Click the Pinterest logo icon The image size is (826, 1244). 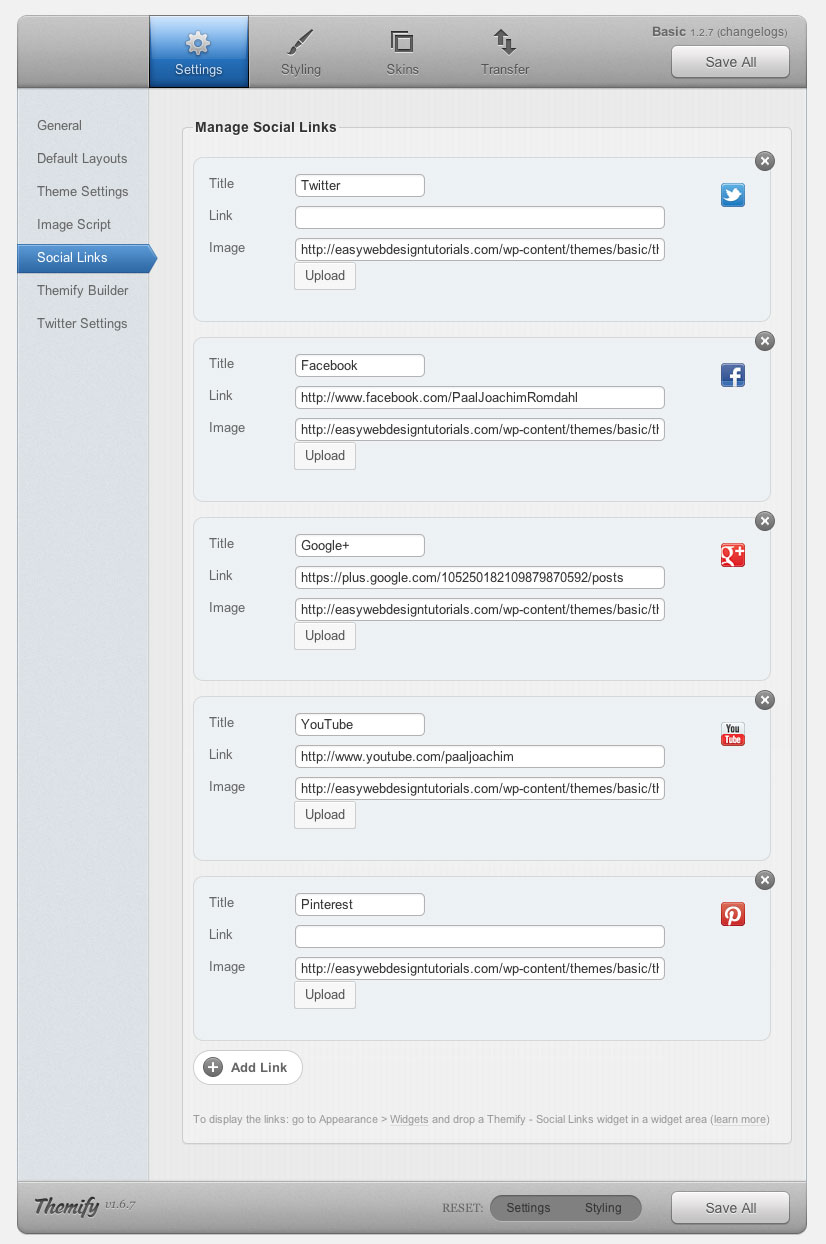coord(733,914)
